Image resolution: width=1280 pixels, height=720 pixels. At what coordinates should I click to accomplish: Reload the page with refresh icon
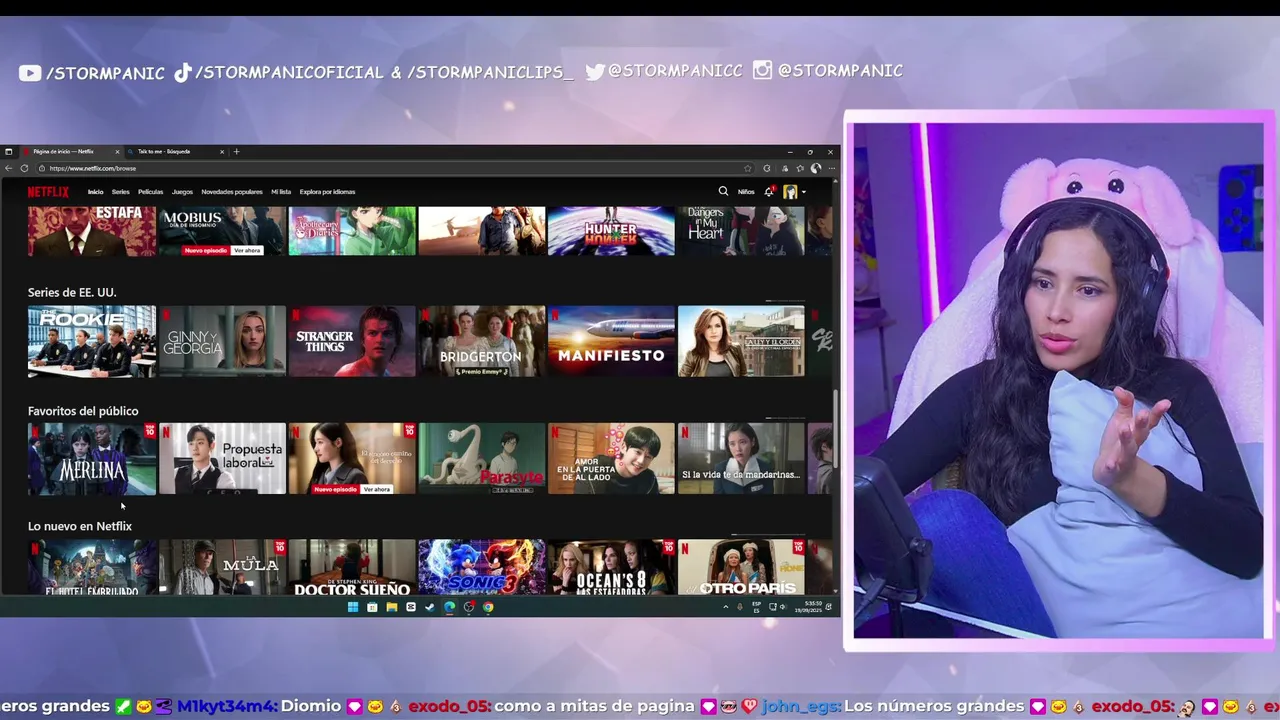coord(24,168)
